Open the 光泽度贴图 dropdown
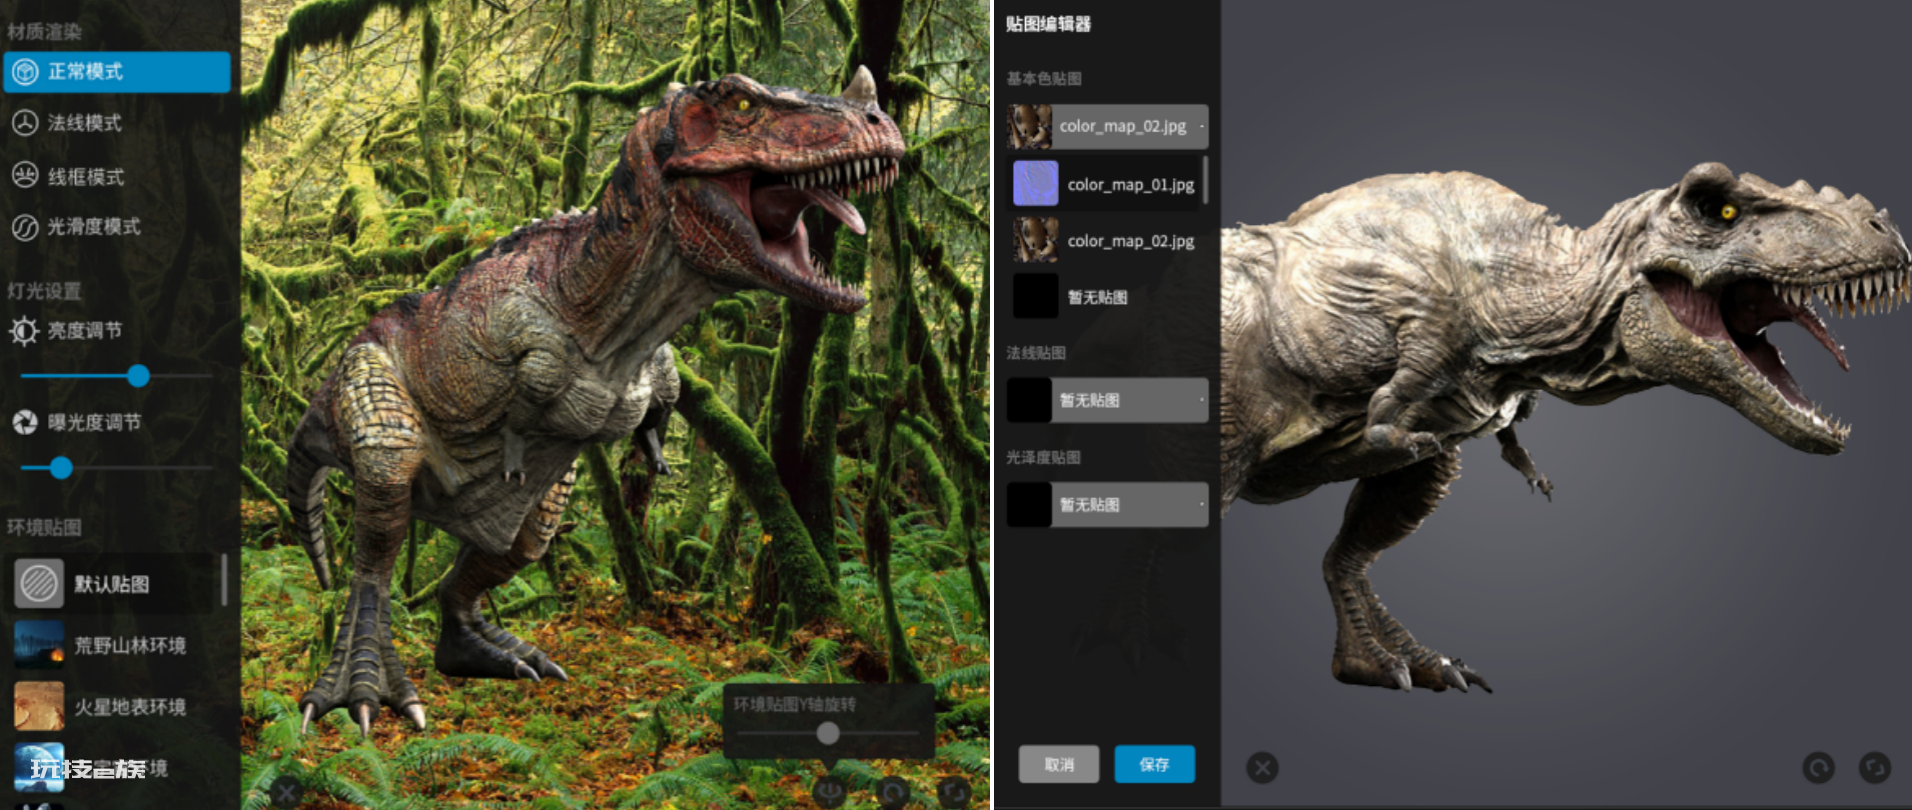 [1108, 505]
